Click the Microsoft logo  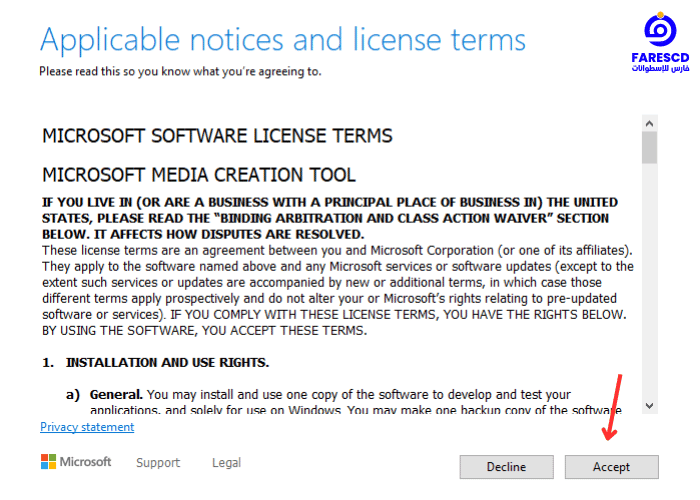click(76, 462)
